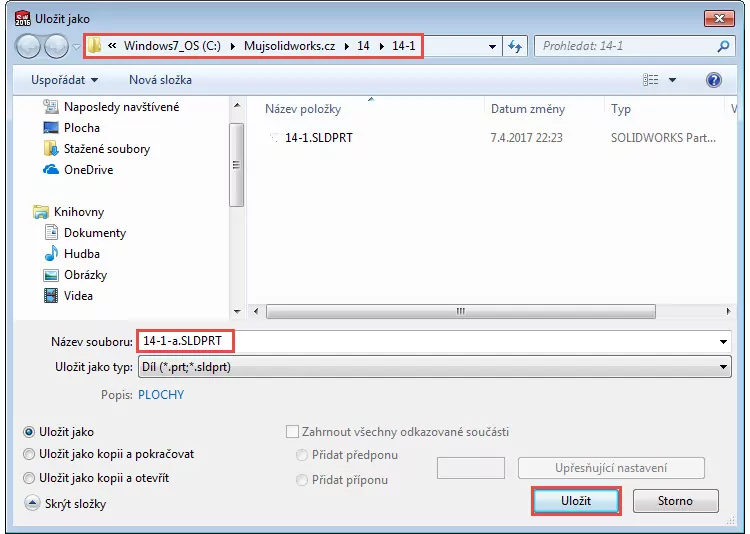Click the folder icon in address bar
Screen dimensions: 750x534
(95, 46)
